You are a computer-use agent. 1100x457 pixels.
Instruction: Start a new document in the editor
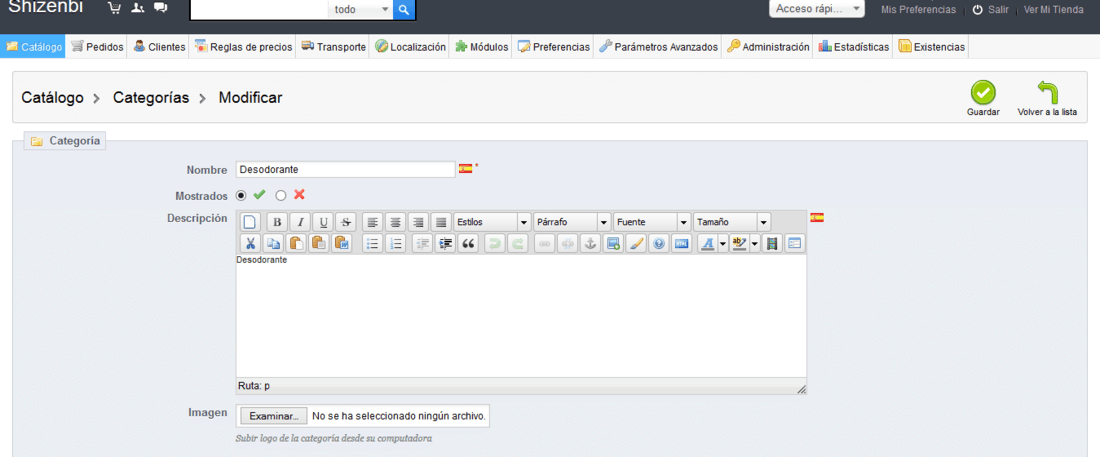click(x=250, y=222)
